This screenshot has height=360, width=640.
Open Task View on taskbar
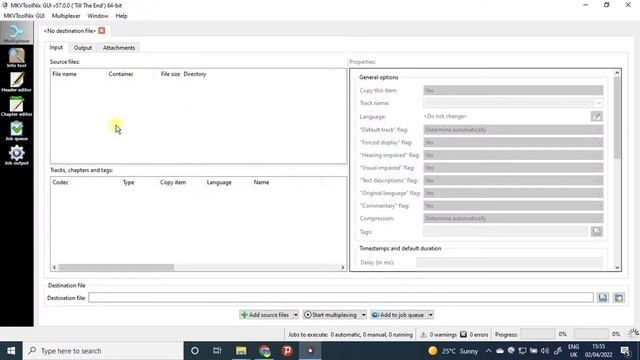click(x=217, y=351)
